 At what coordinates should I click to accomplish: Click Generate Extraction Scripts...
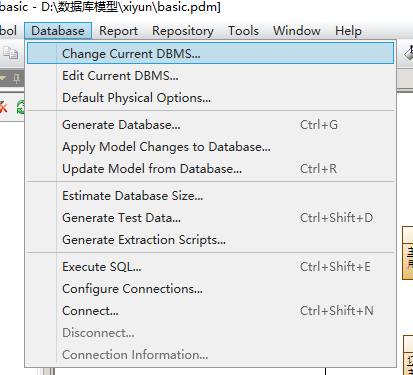pos(210,240)
